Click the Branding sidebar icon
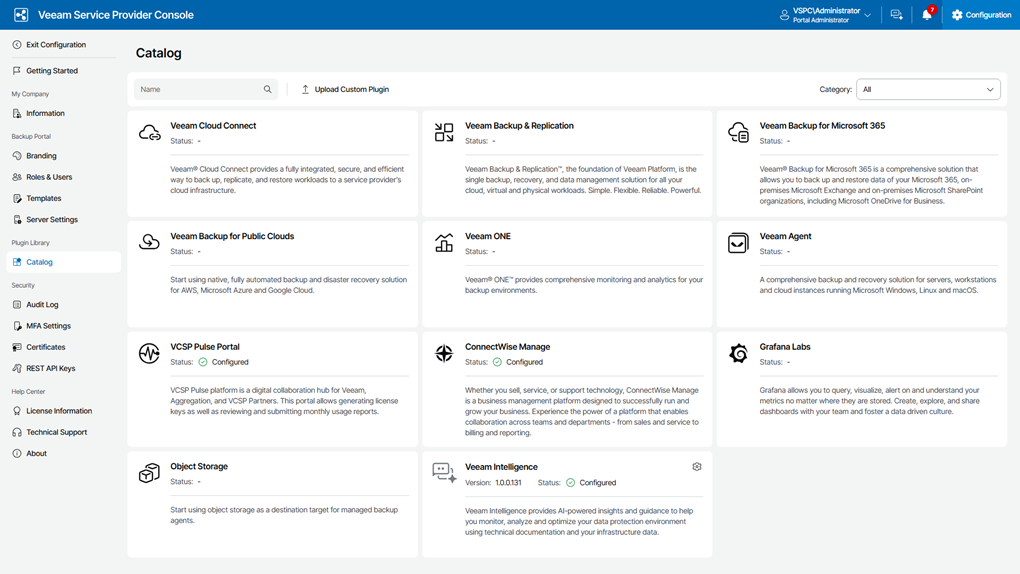The width and height of the screenshot is (1020, 574). point(17,156)
